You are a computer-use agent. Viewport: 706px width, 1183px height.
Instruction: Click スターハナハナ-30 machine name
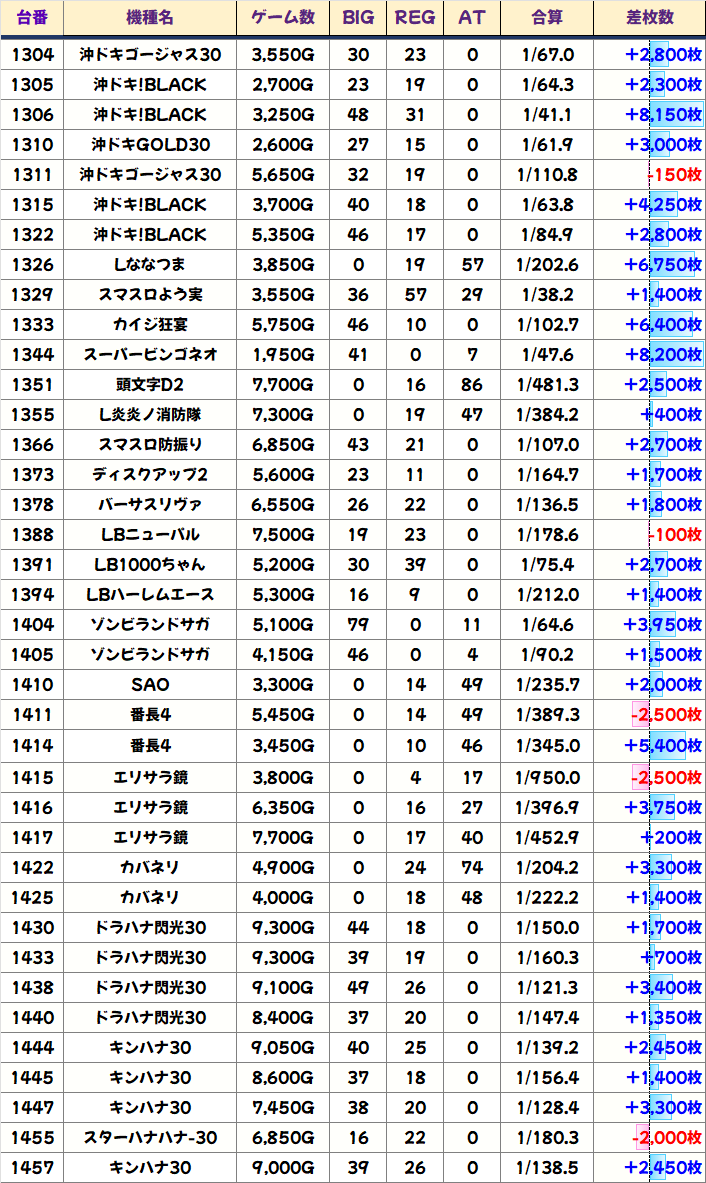pos(150,1138)
